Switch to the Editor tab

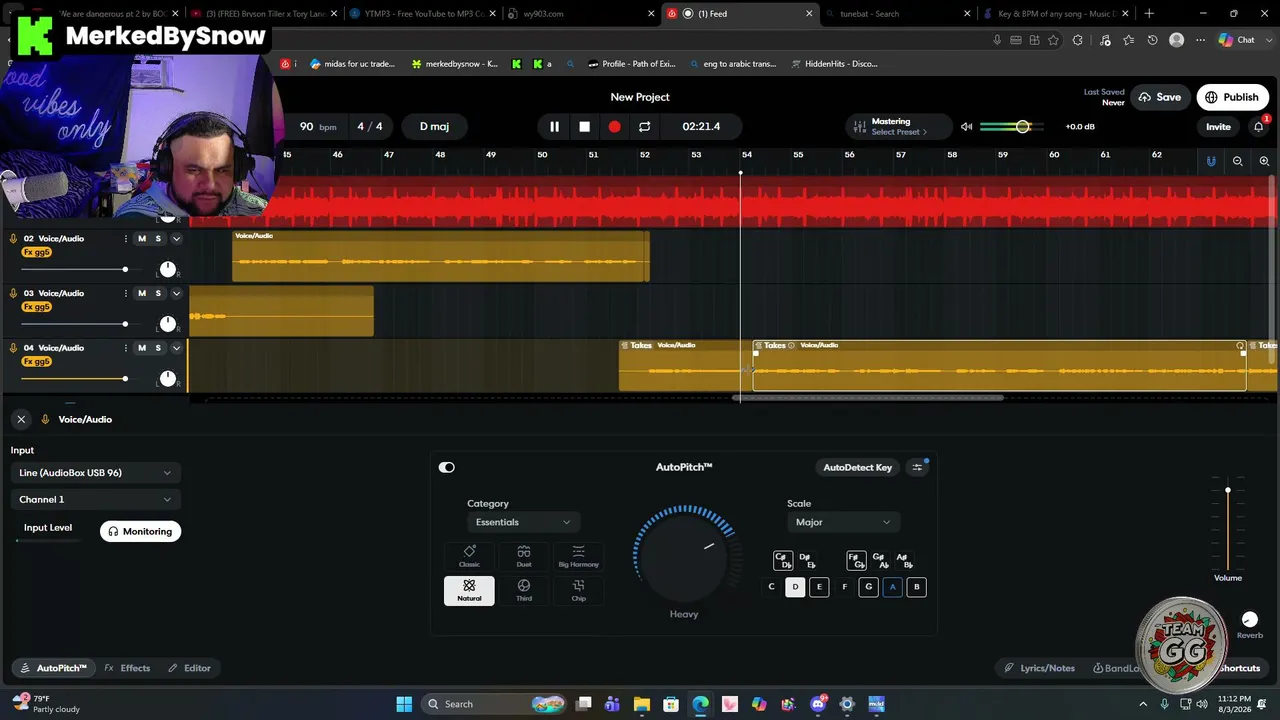[x=189, y=668]
